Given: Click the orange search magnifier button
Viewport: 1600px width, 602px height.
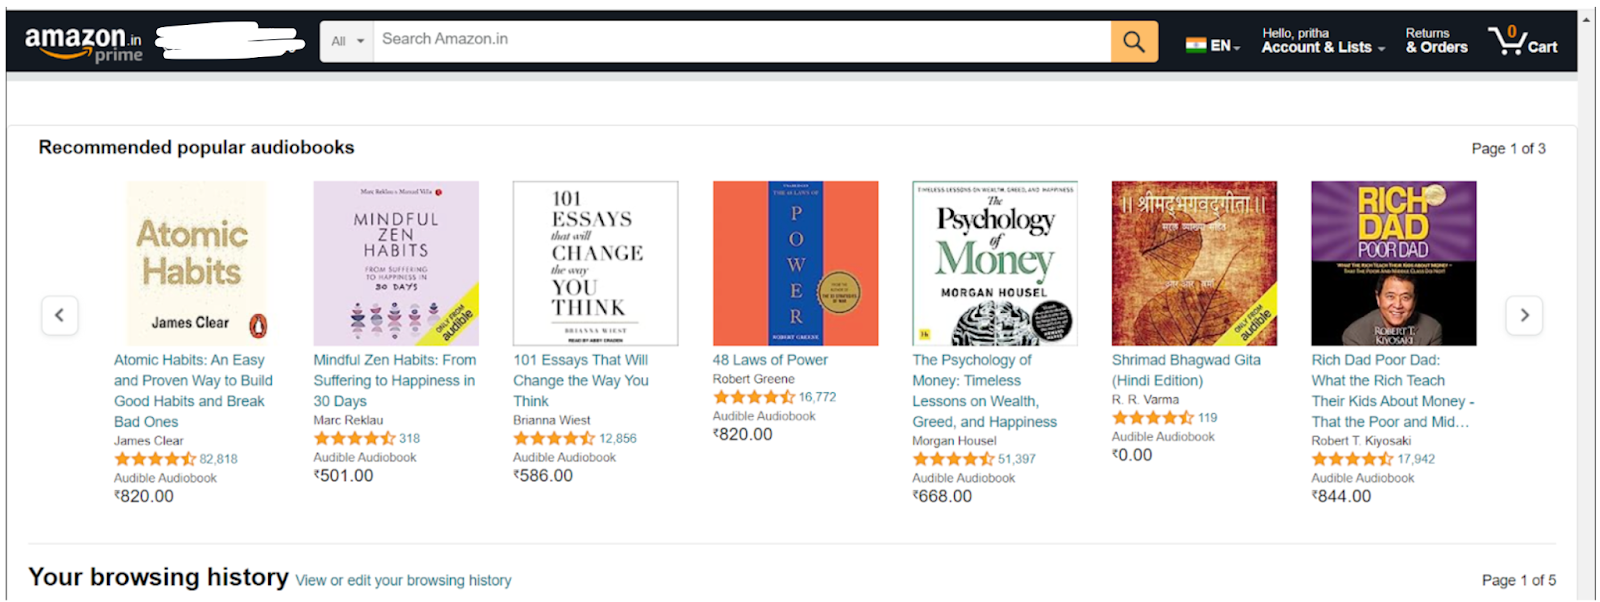Looking at the screenshot, I should coord(1133,42).
